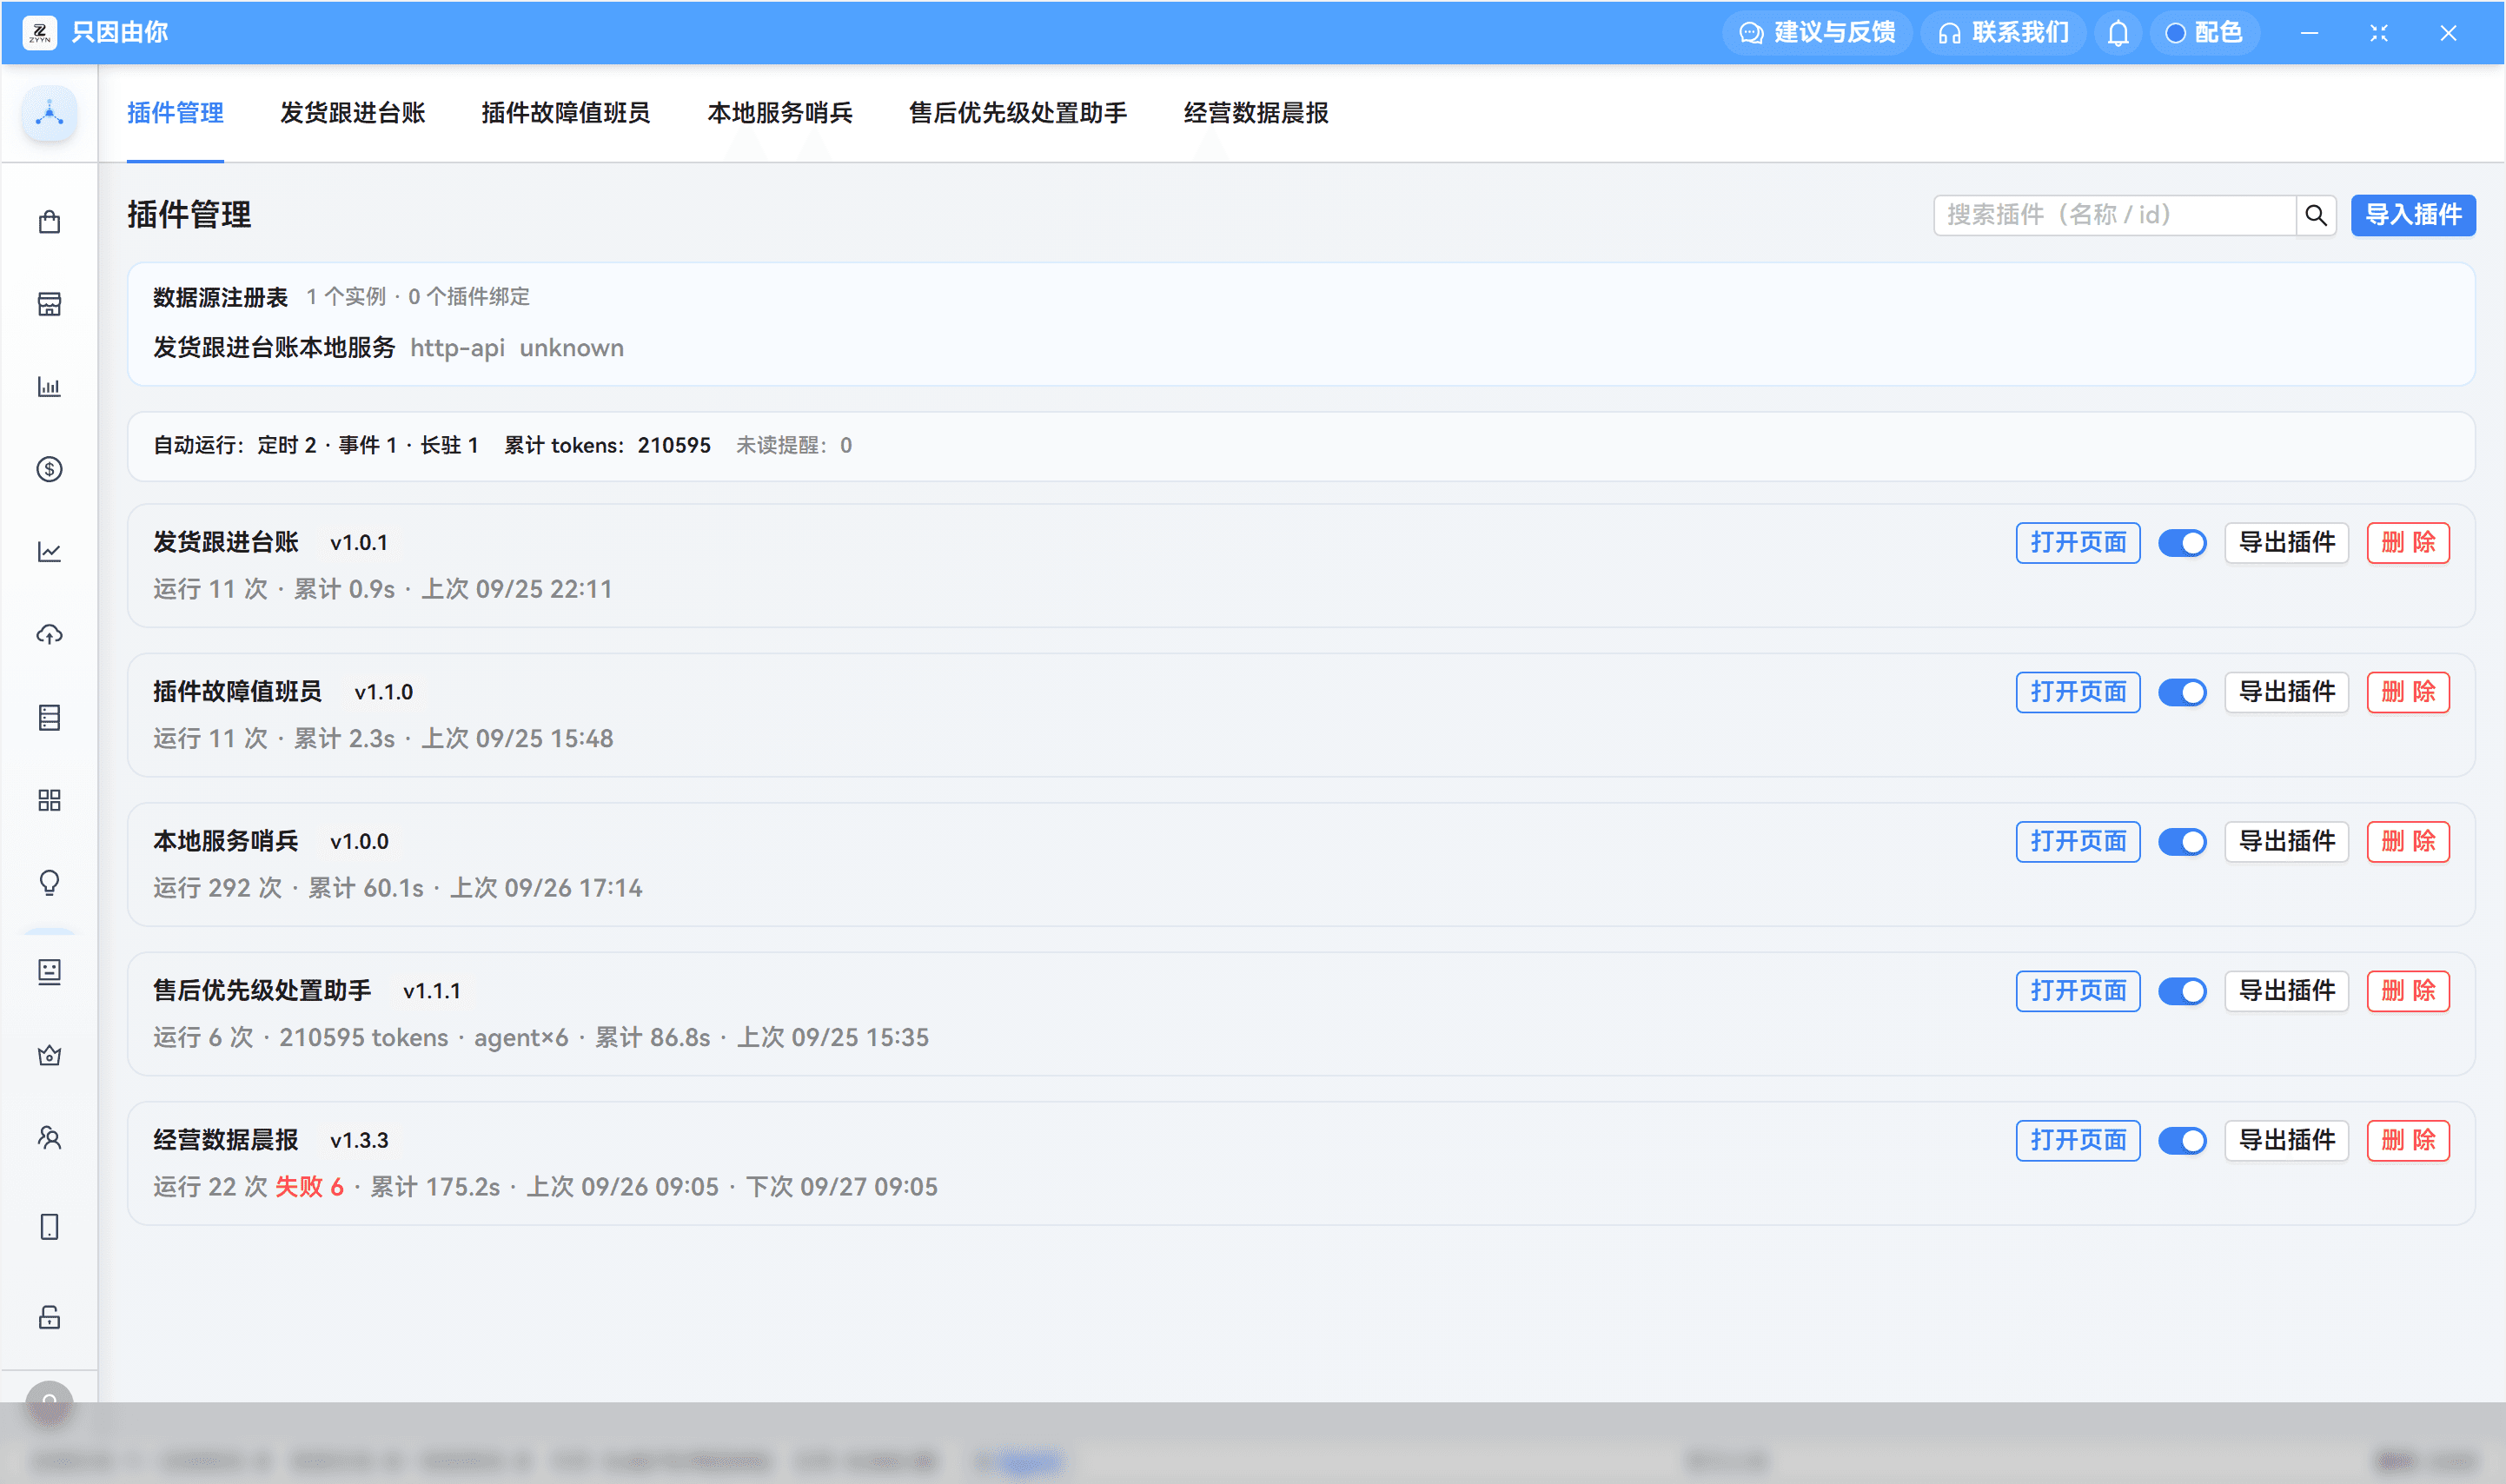Click the 建议与反馈 button
This screenshot has height=1484, width=2506.
pyautogui.click(x=1816, y=33)
